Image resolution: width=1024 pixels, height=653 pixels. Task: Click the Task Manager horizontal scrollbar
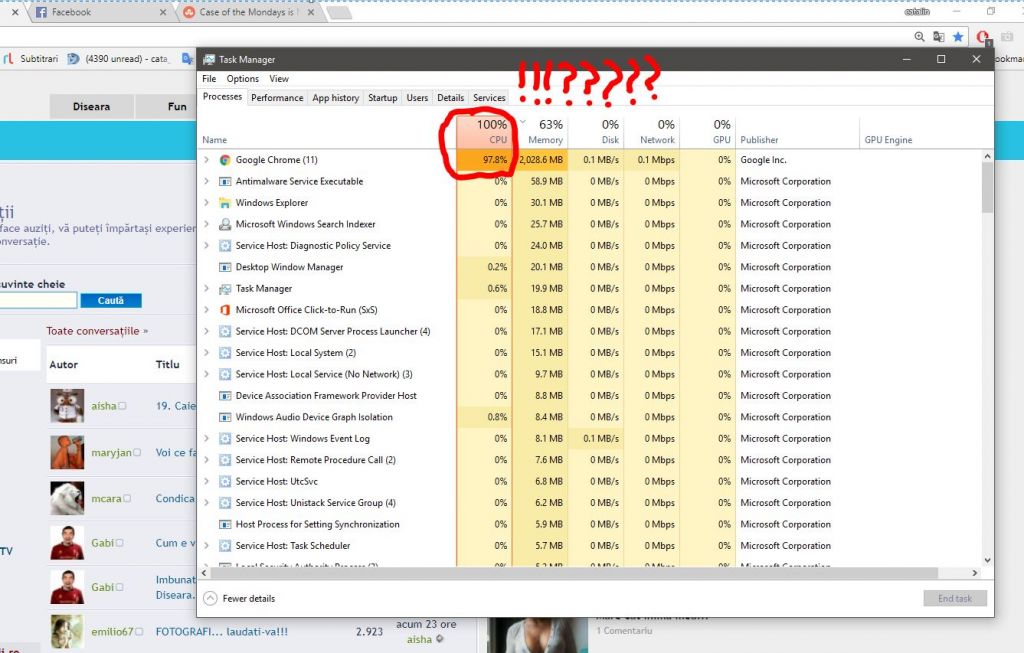click(573, 573)
